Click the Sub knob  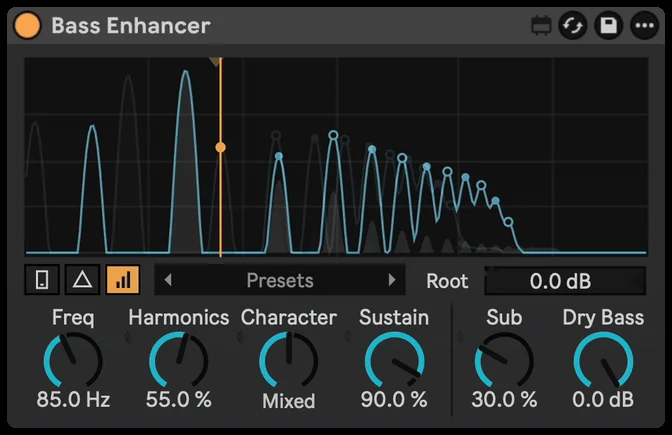[504, 361]
